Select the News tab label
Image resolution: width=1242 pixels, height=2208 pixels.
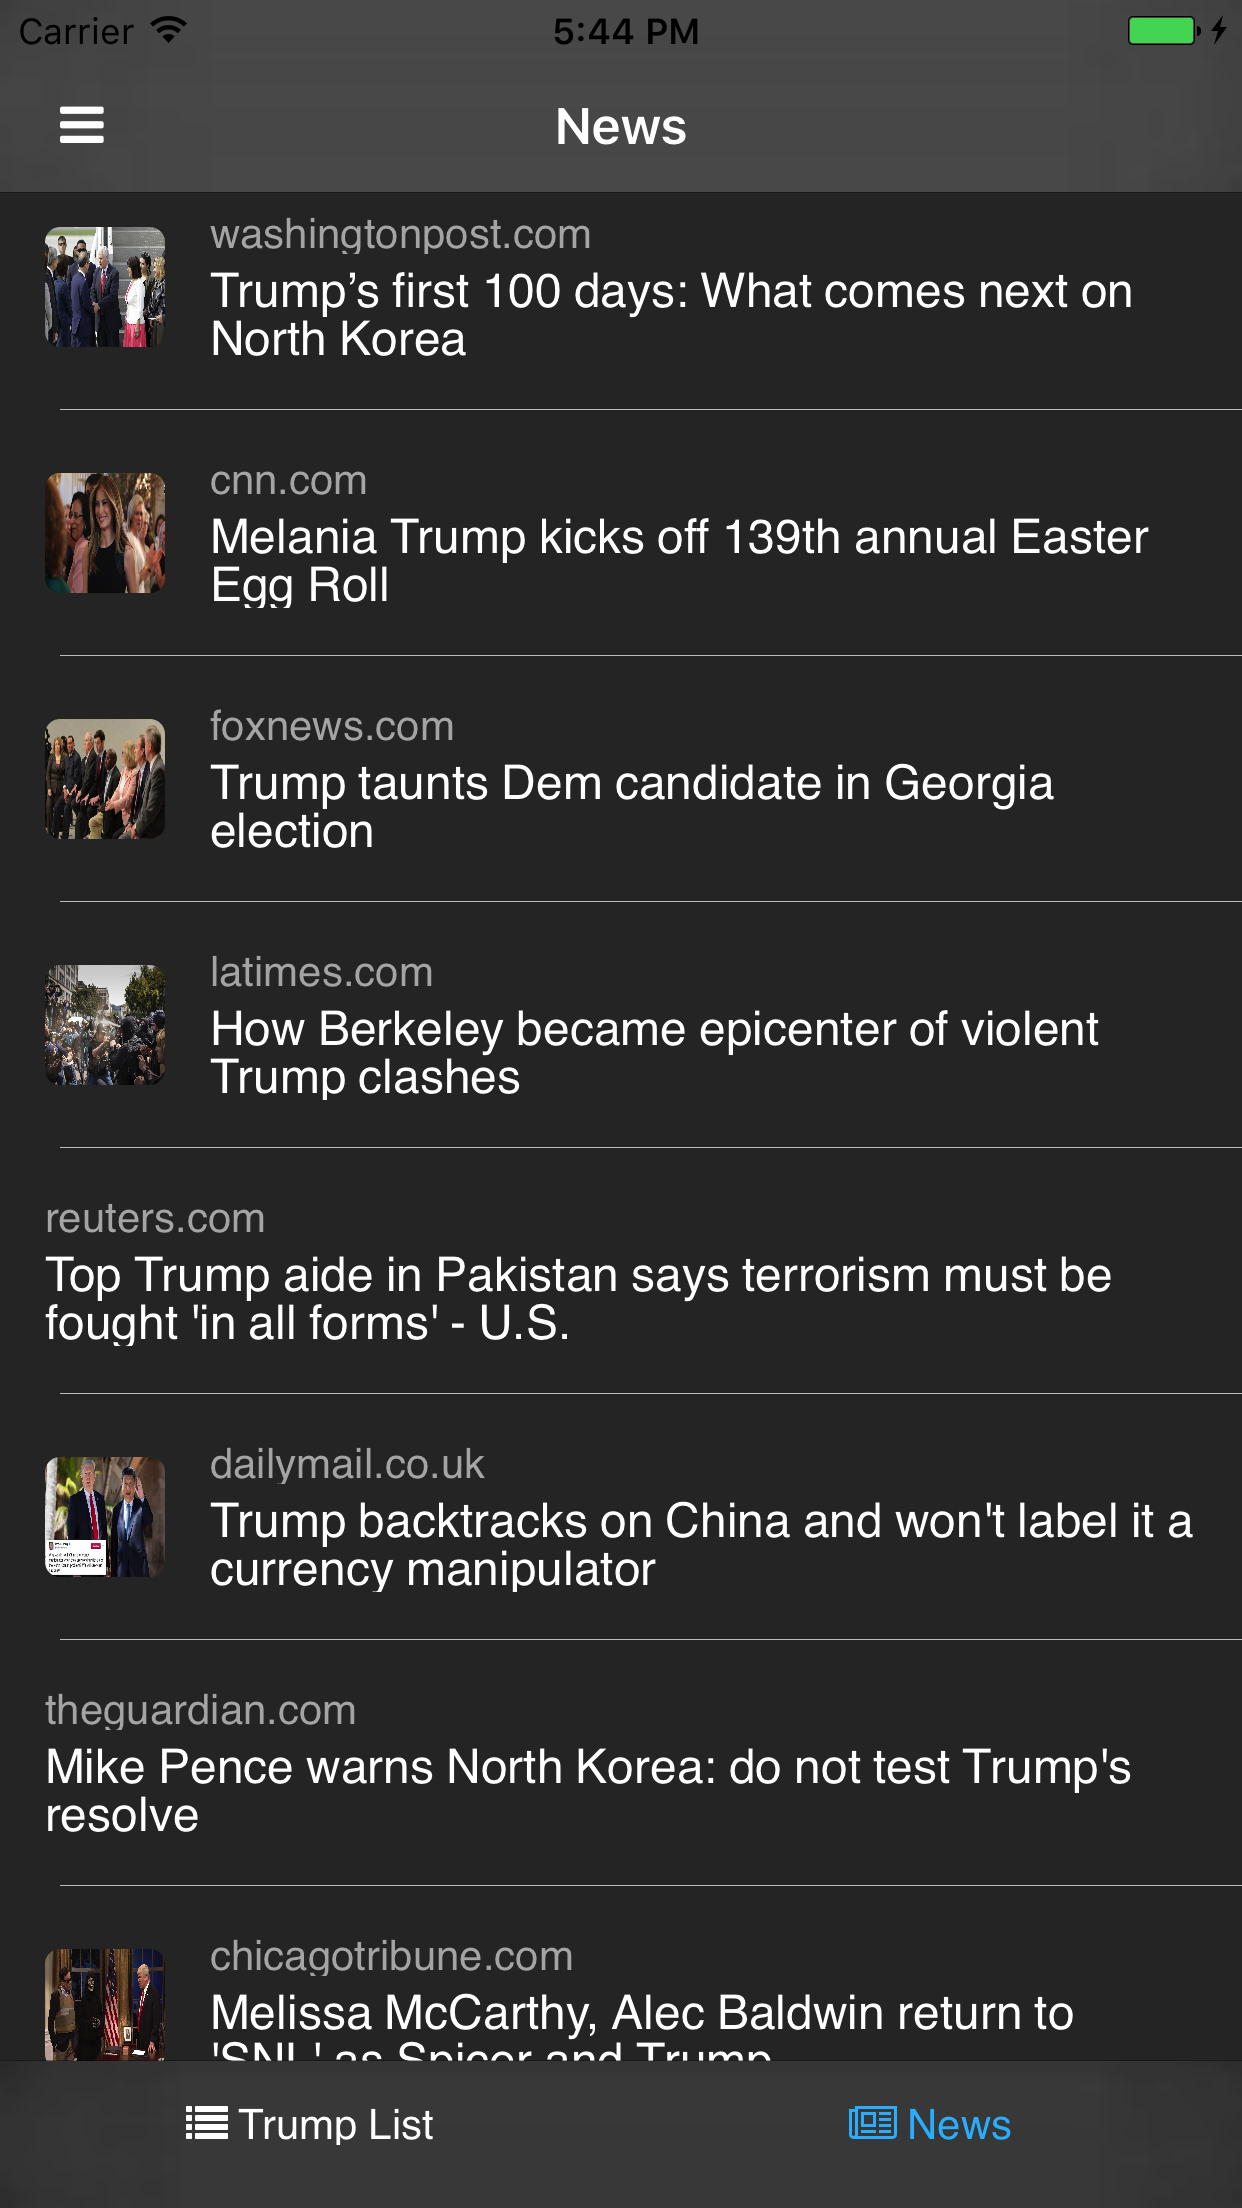(x=958, y=2124)
